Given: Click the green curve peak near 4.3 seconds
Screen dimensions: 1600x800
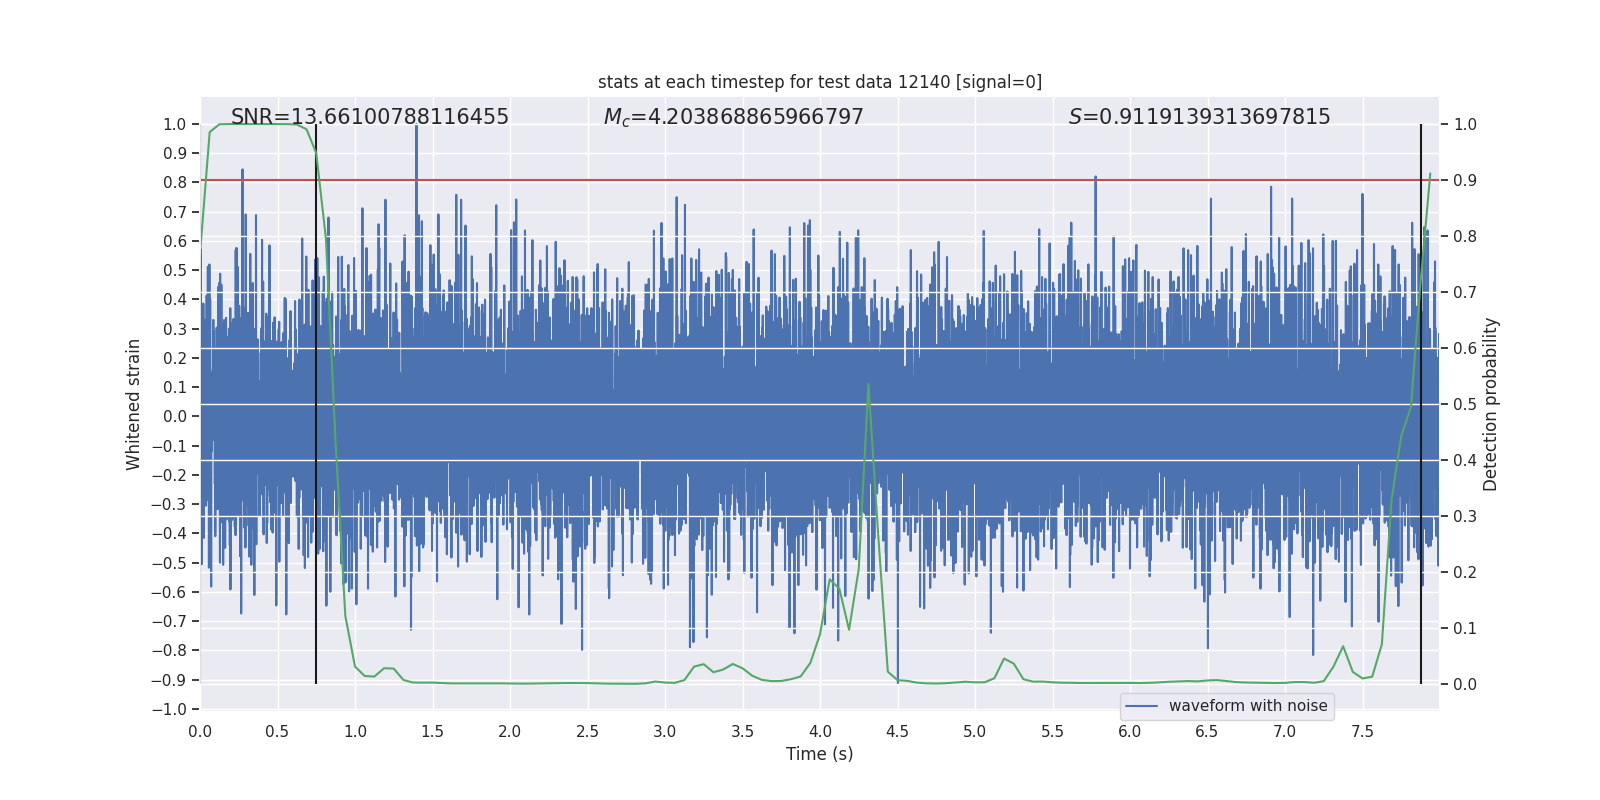Looking at the screenshot, I should [868, 385].
